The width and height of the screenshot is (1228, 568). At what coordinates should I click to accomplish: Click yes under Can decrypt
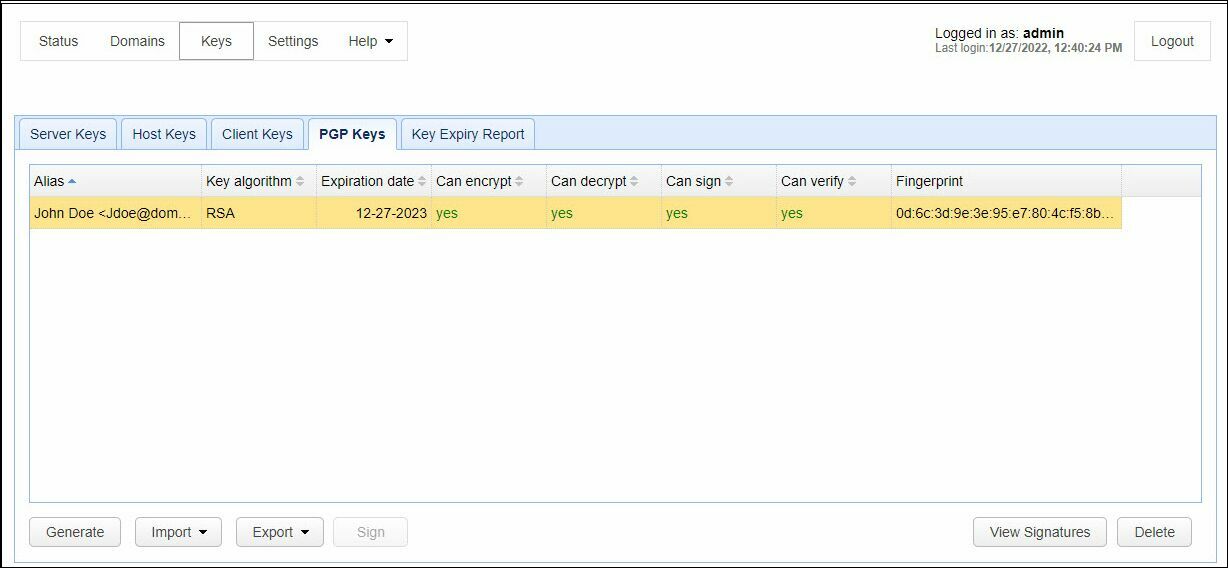pyautogui.click(x=562, y=213)
